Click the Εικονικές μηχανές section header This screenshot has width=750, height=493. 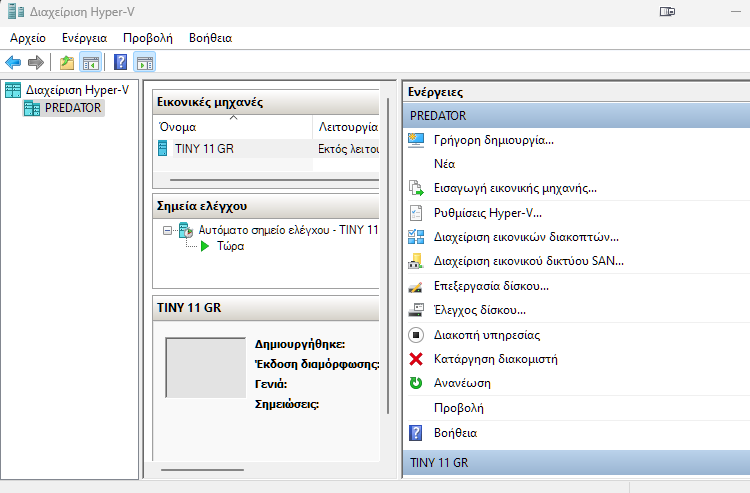coord(266,102)
